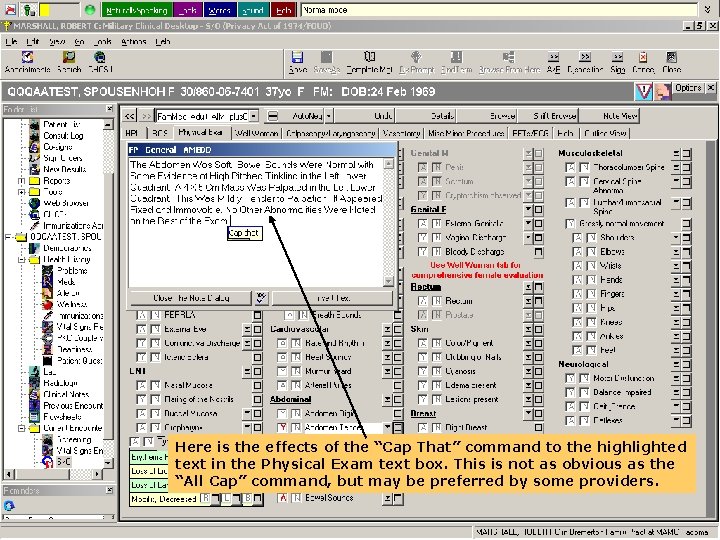Open the Appointments icon

point(28,57)
